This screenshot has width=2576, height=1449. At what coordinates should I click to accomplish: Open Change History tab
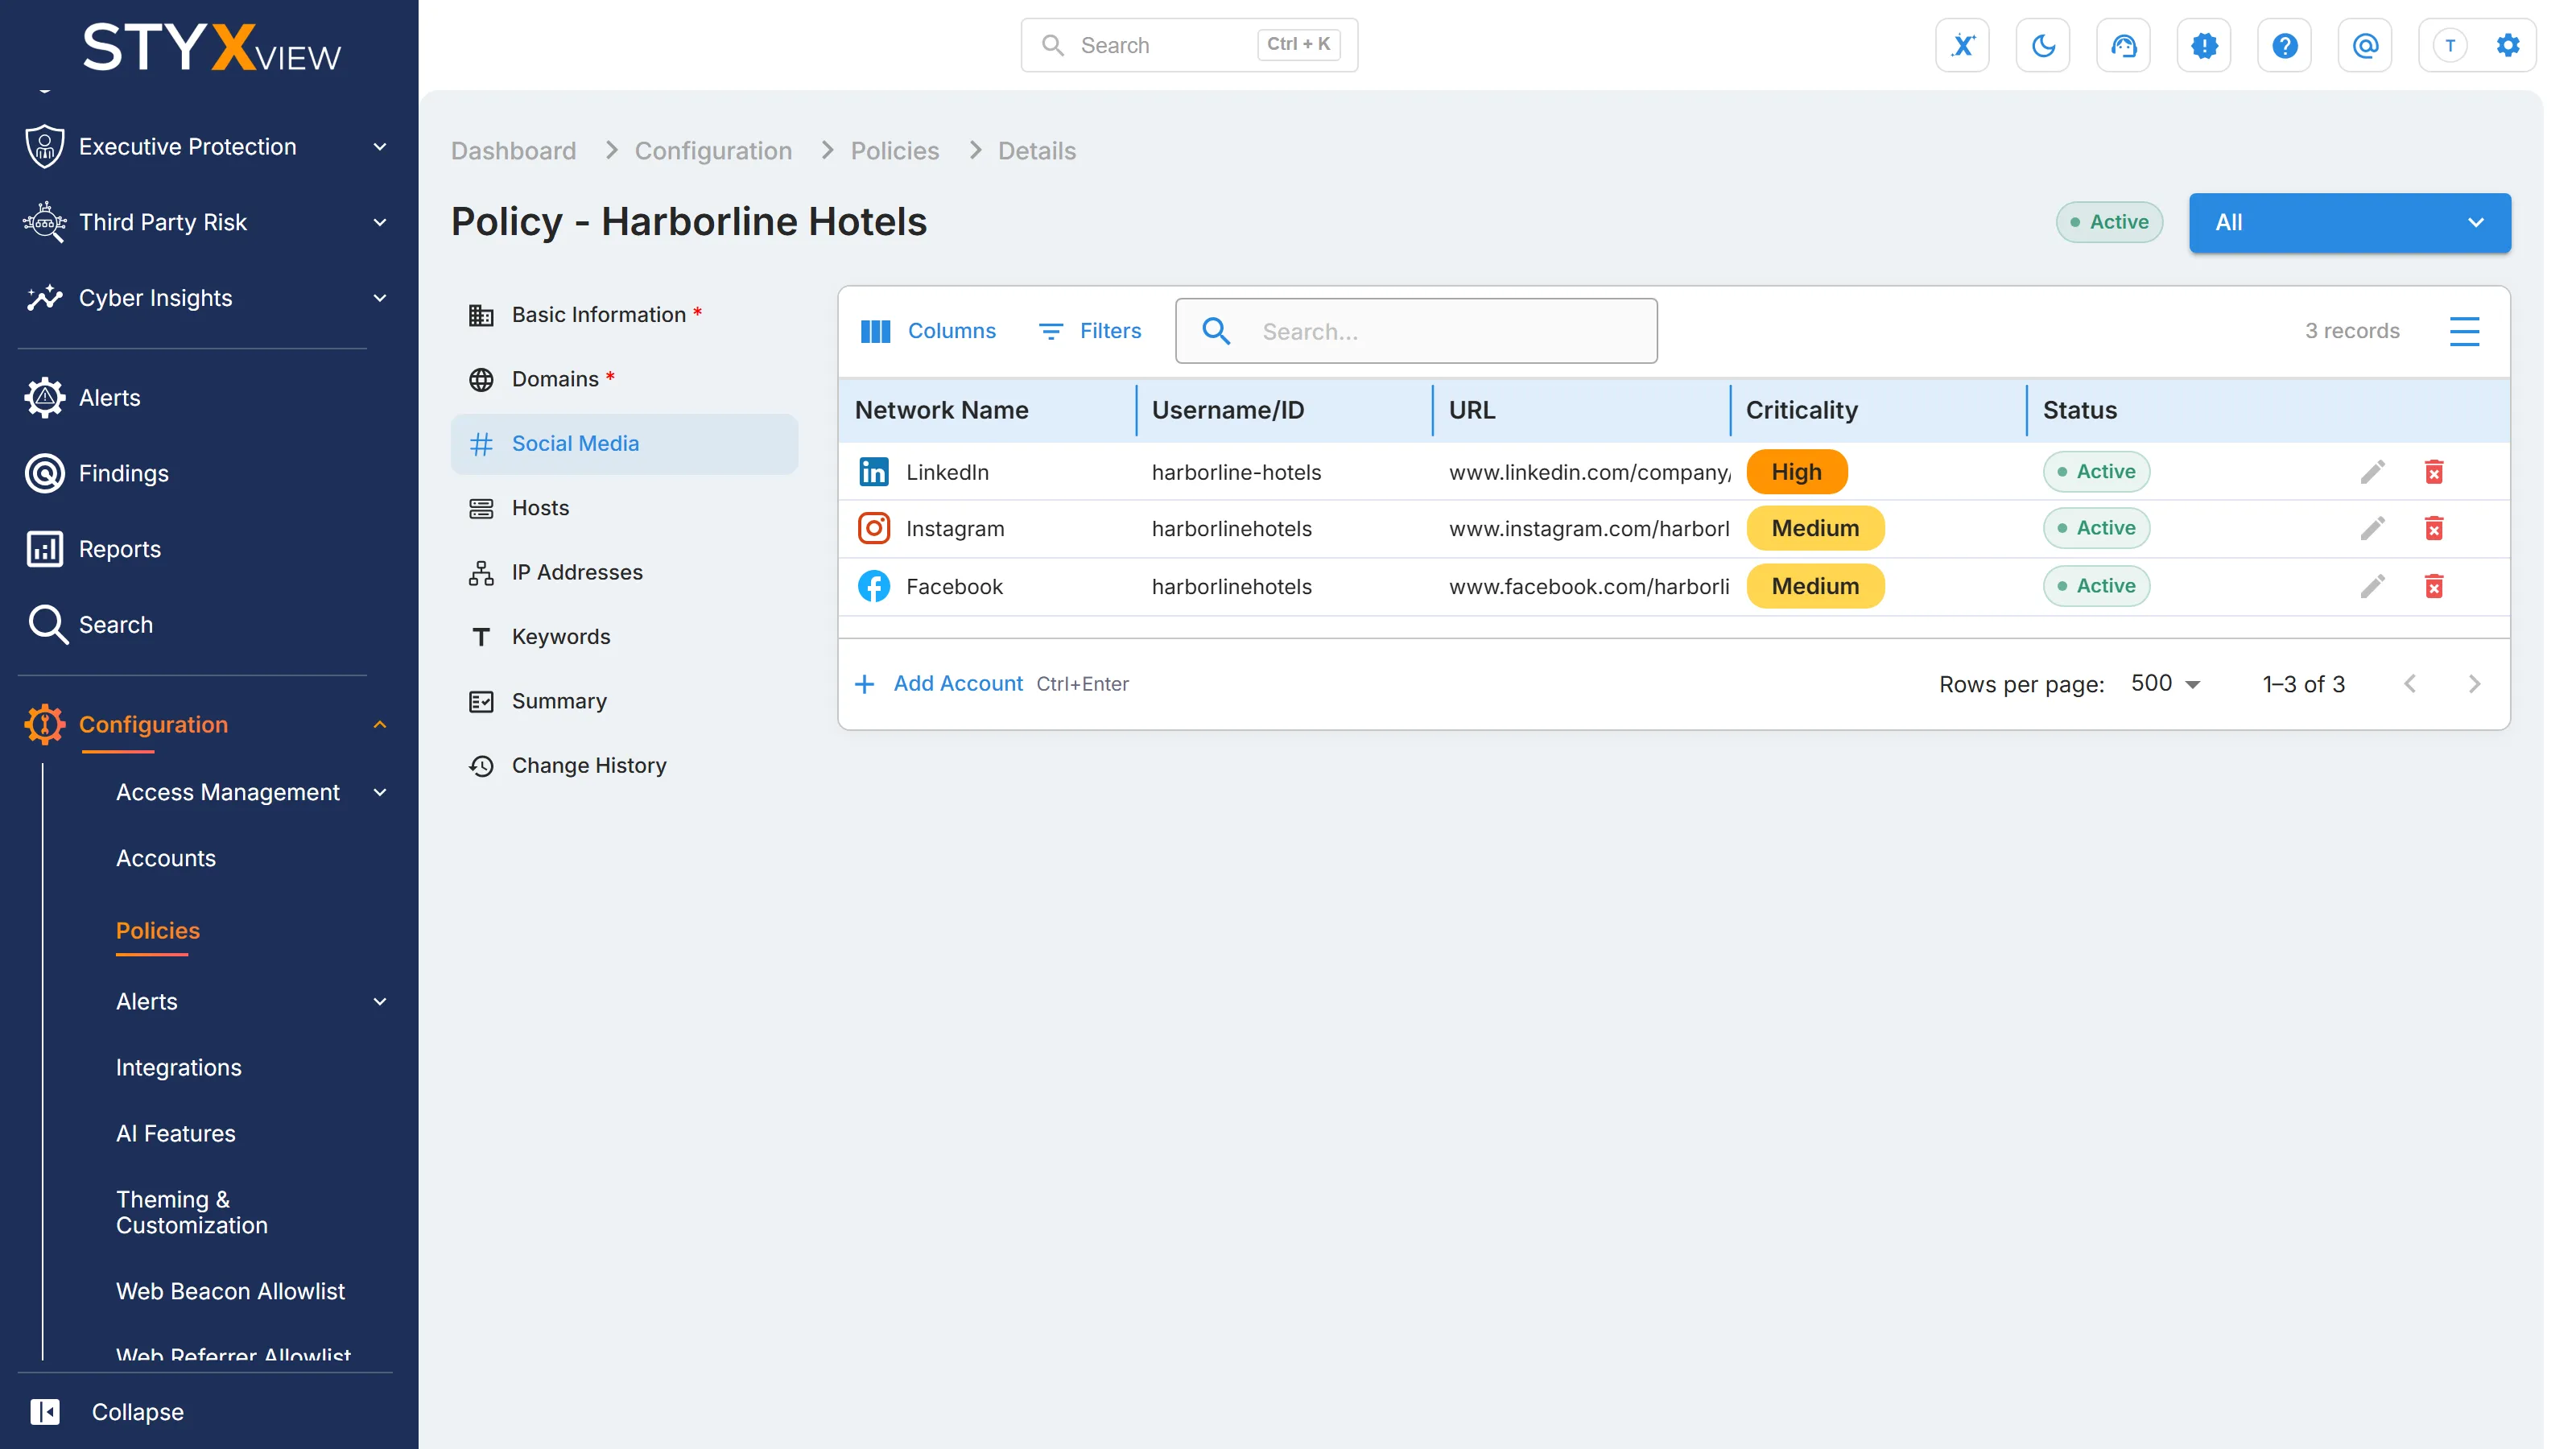(624, 766)
